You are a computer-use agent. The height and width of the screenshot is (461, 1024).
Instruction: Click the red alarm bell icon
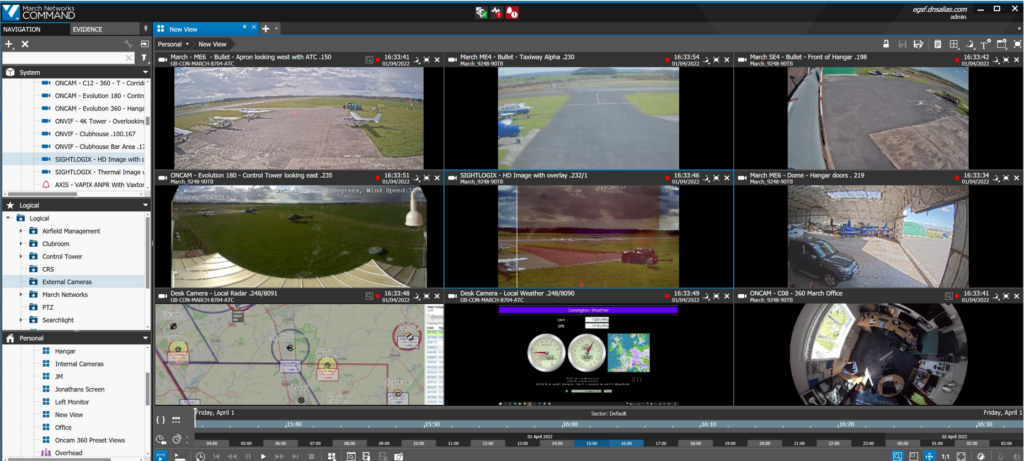point(511,12)
